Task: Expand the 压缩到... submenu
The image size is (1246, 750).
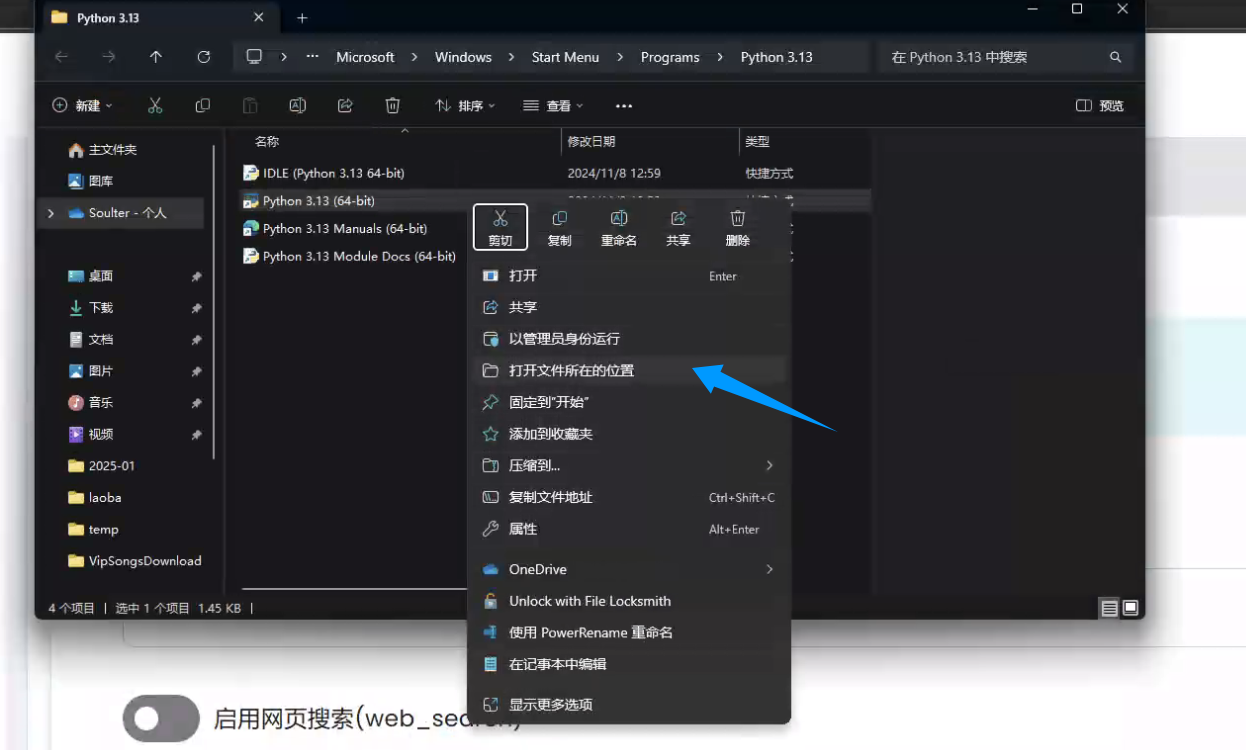Action: click(769, 465)
